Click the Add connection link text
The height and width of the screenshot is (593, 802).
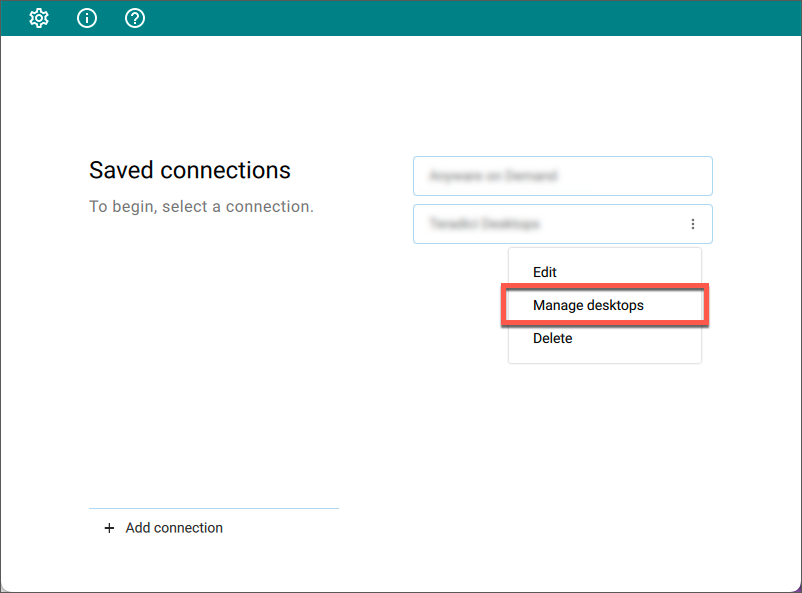click(x=174, y=528)
